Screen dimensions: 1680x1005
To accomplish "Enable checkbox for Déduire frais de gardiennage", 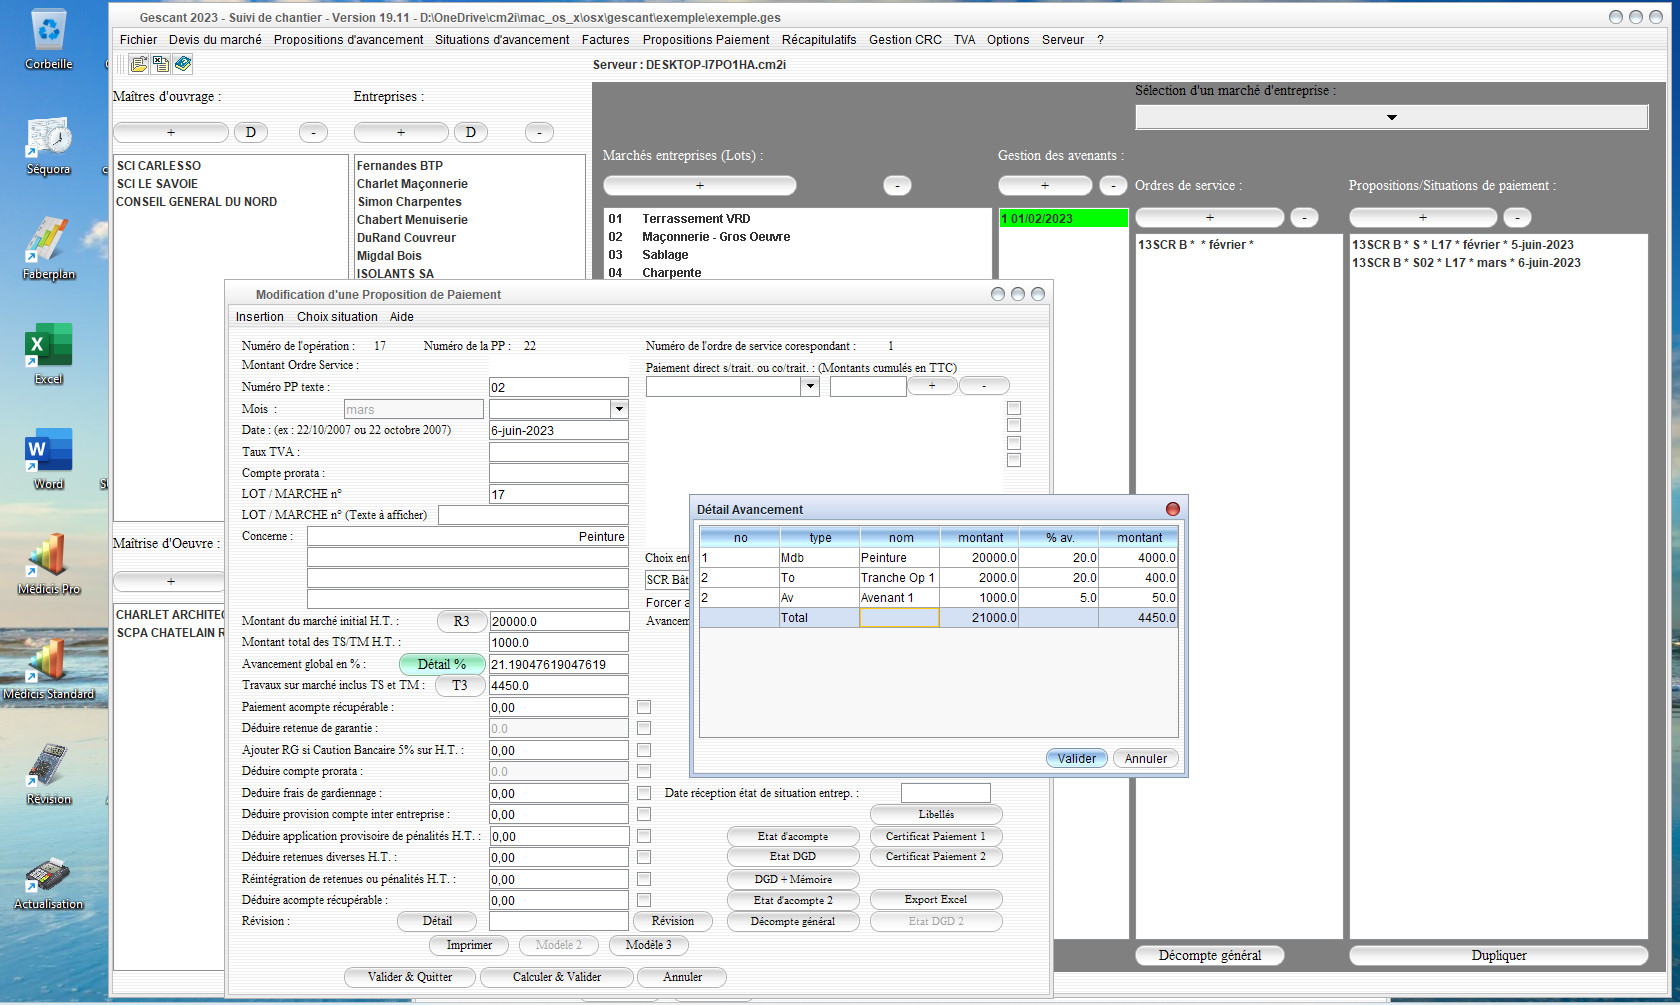I will [x=644, y=793].
